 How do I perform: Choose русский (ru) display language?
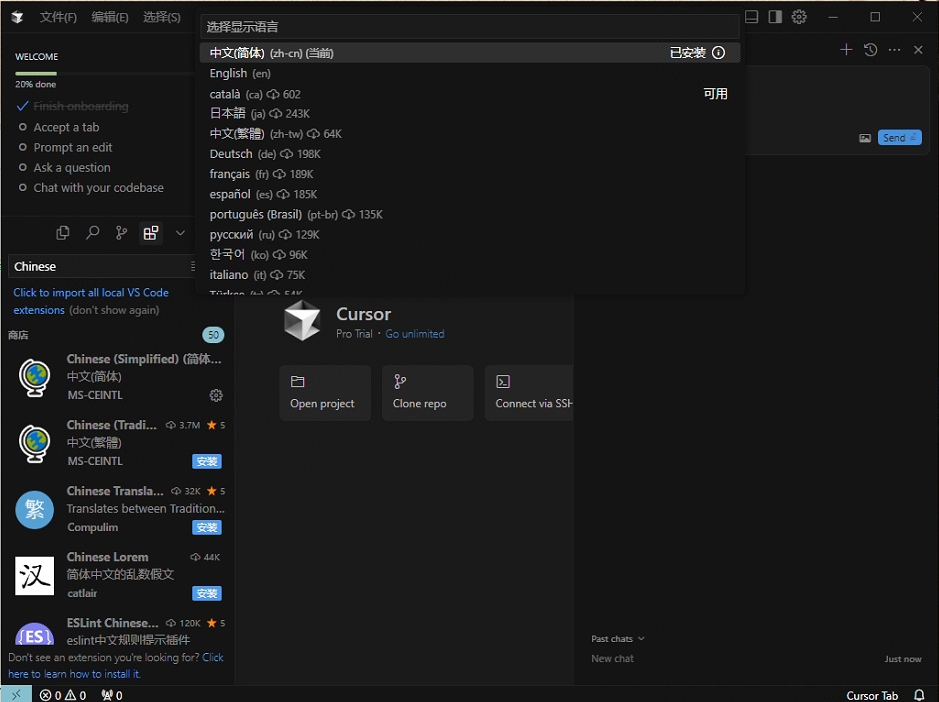[470, 234]
